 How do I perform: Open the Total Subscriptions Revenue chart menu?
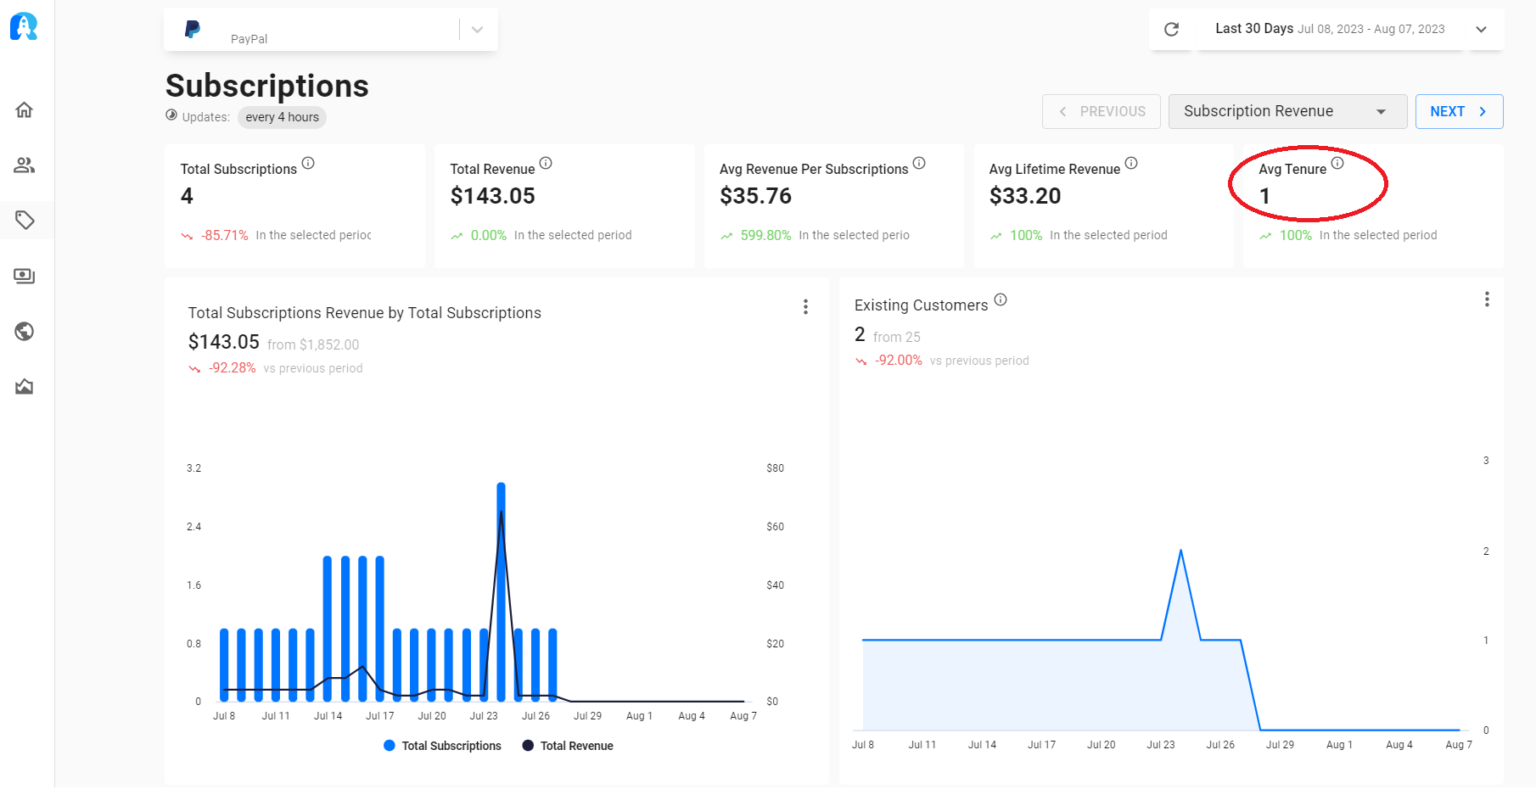point(806,306)
